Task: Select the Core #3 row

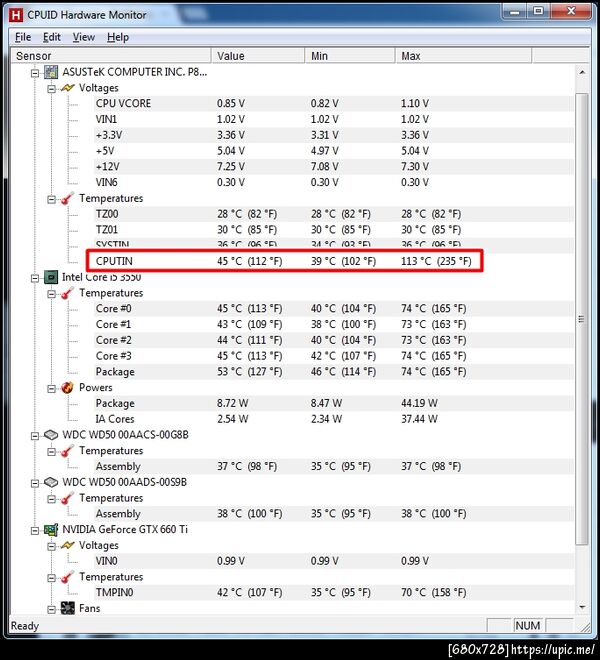Action: tap(334, 356)
